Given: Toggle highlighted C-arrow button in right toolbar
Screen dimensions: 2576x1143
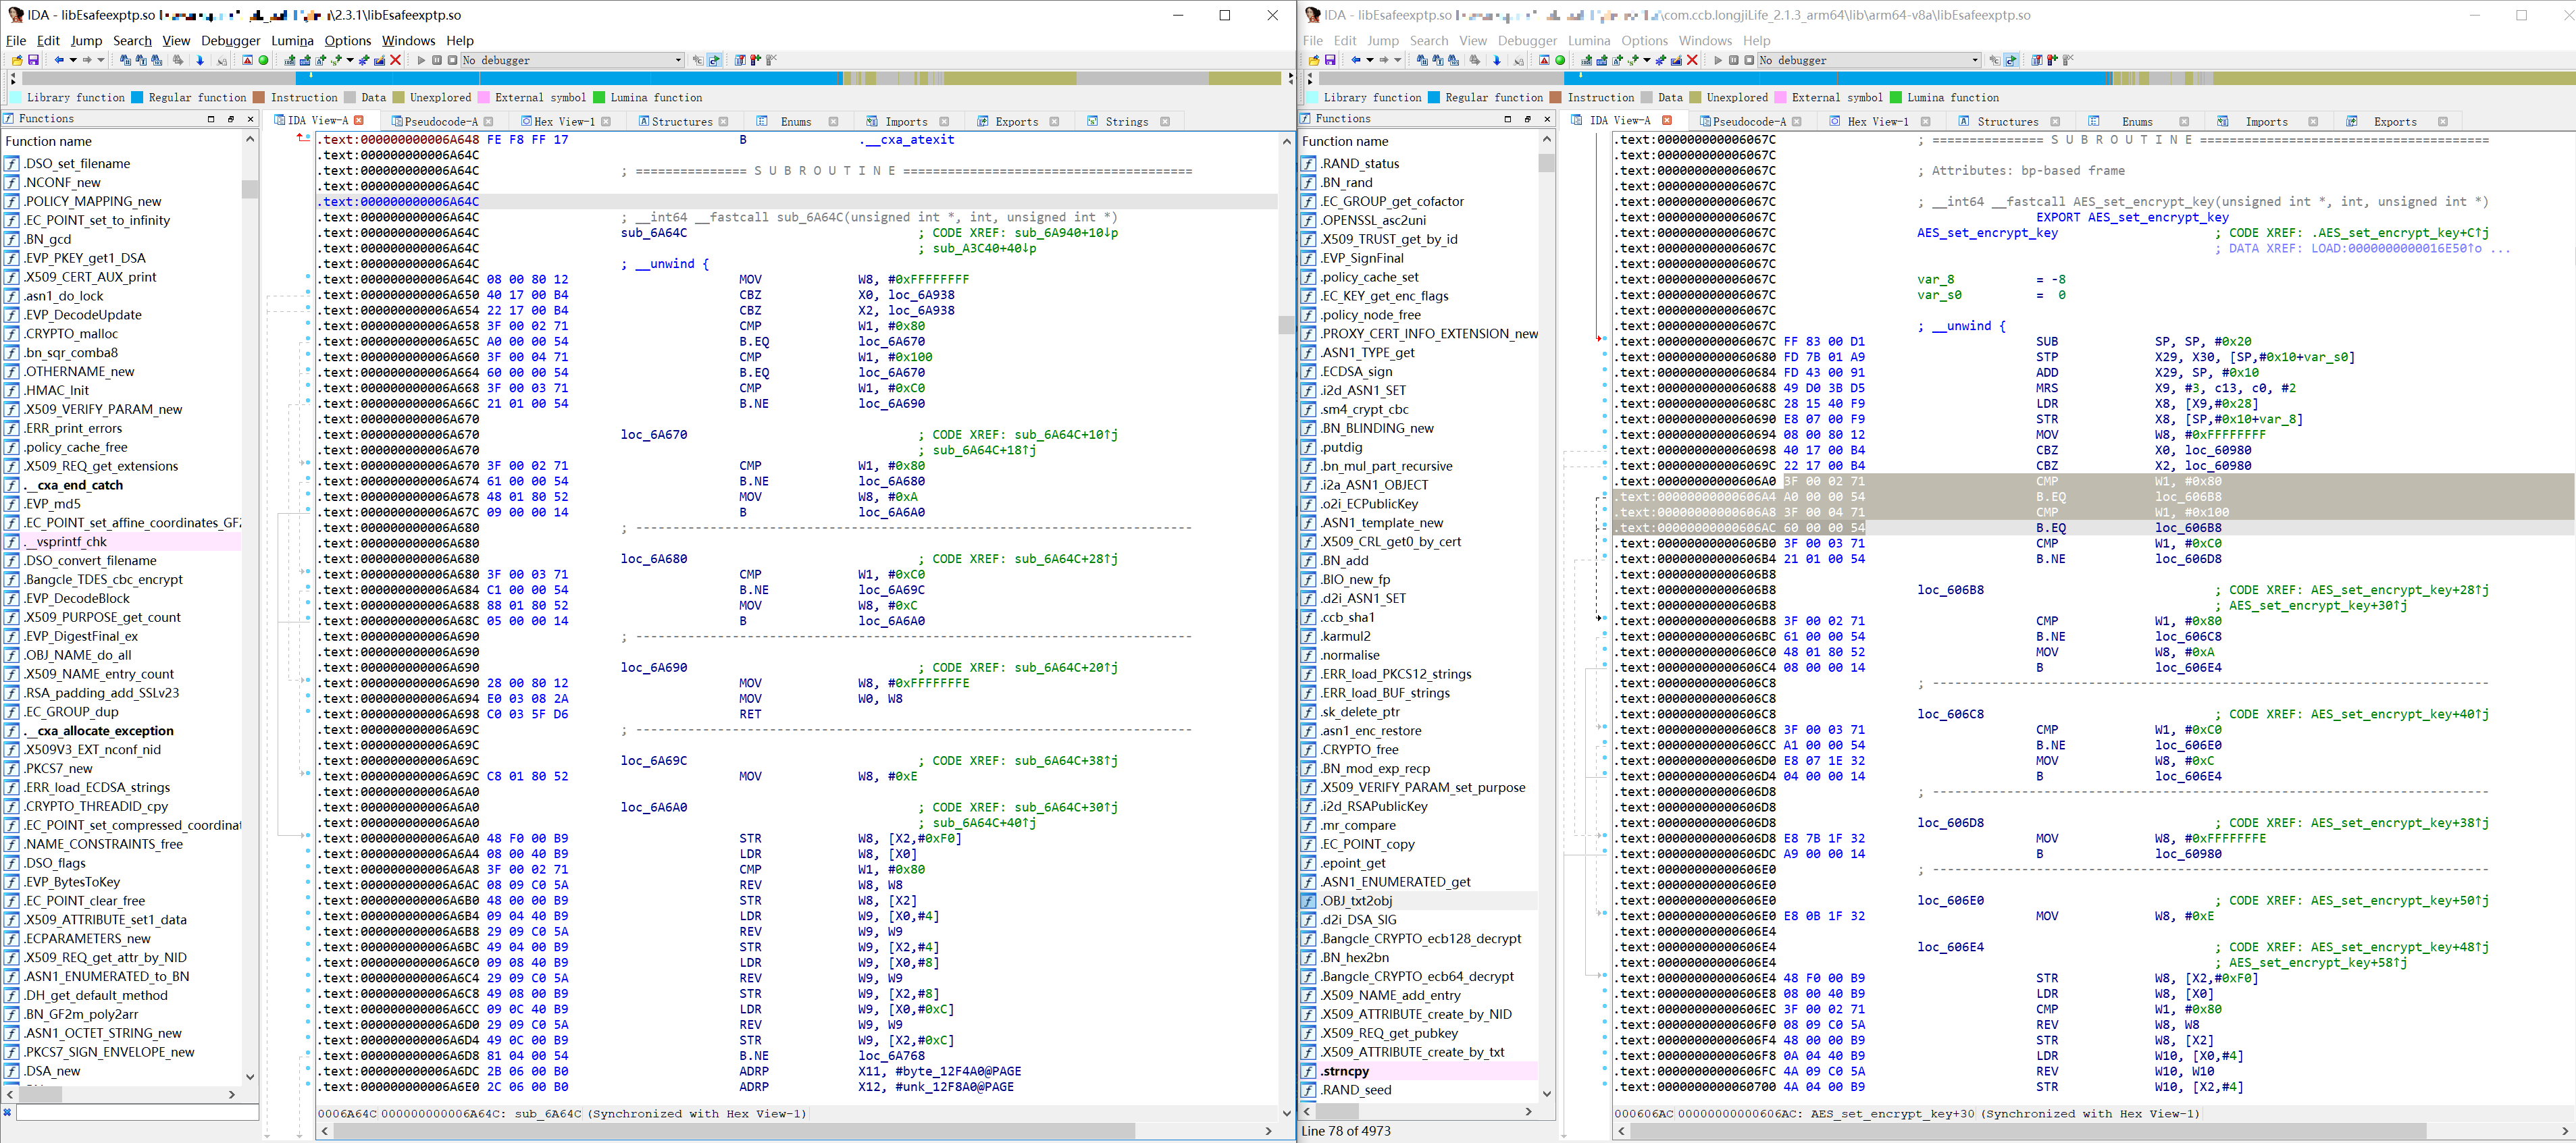Looking at the screenshot, I should coord(2011,60).
